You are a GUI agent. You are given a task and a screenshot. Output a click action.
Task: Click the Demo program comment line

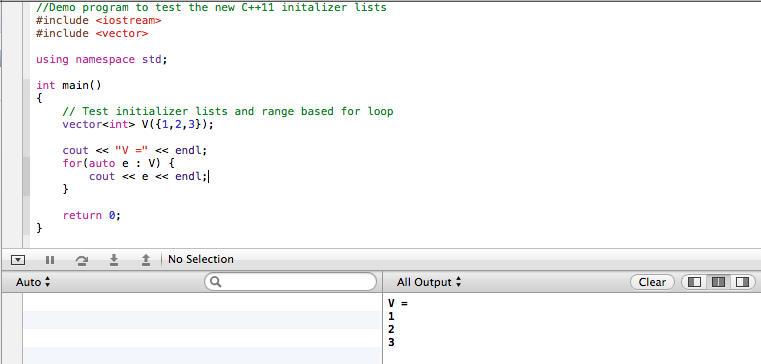211,8
